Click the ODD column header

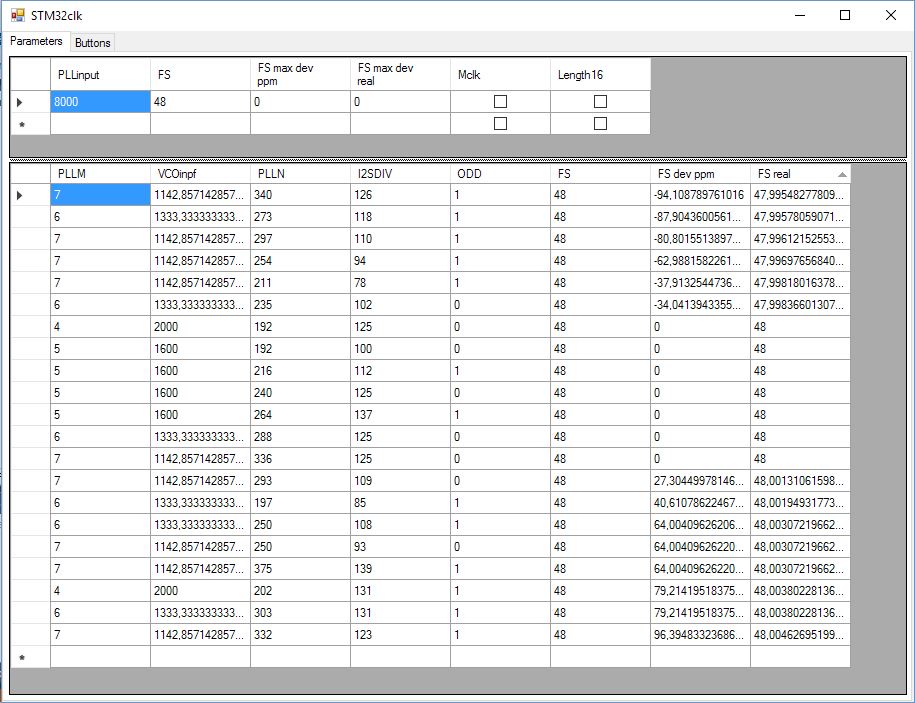pyautogui.click(x=500, y=174)
